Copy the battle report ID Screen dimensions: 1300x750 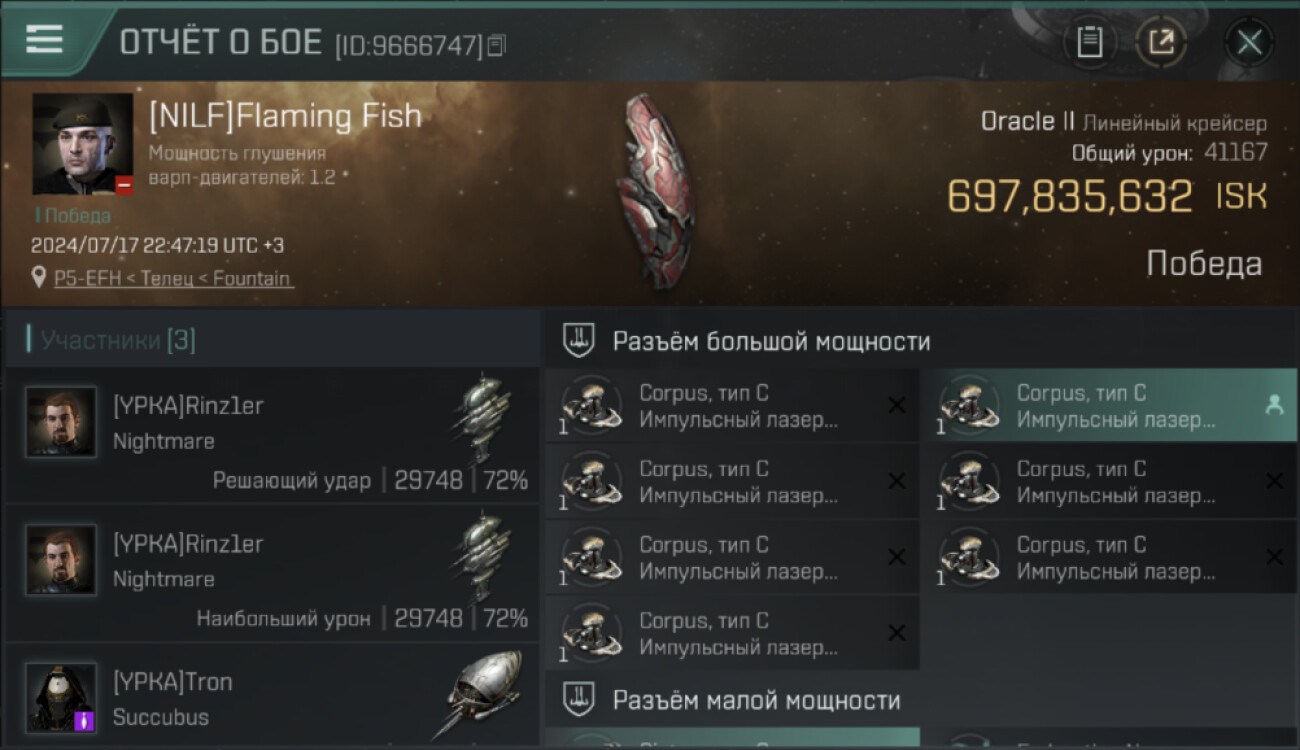pos(497,44)
